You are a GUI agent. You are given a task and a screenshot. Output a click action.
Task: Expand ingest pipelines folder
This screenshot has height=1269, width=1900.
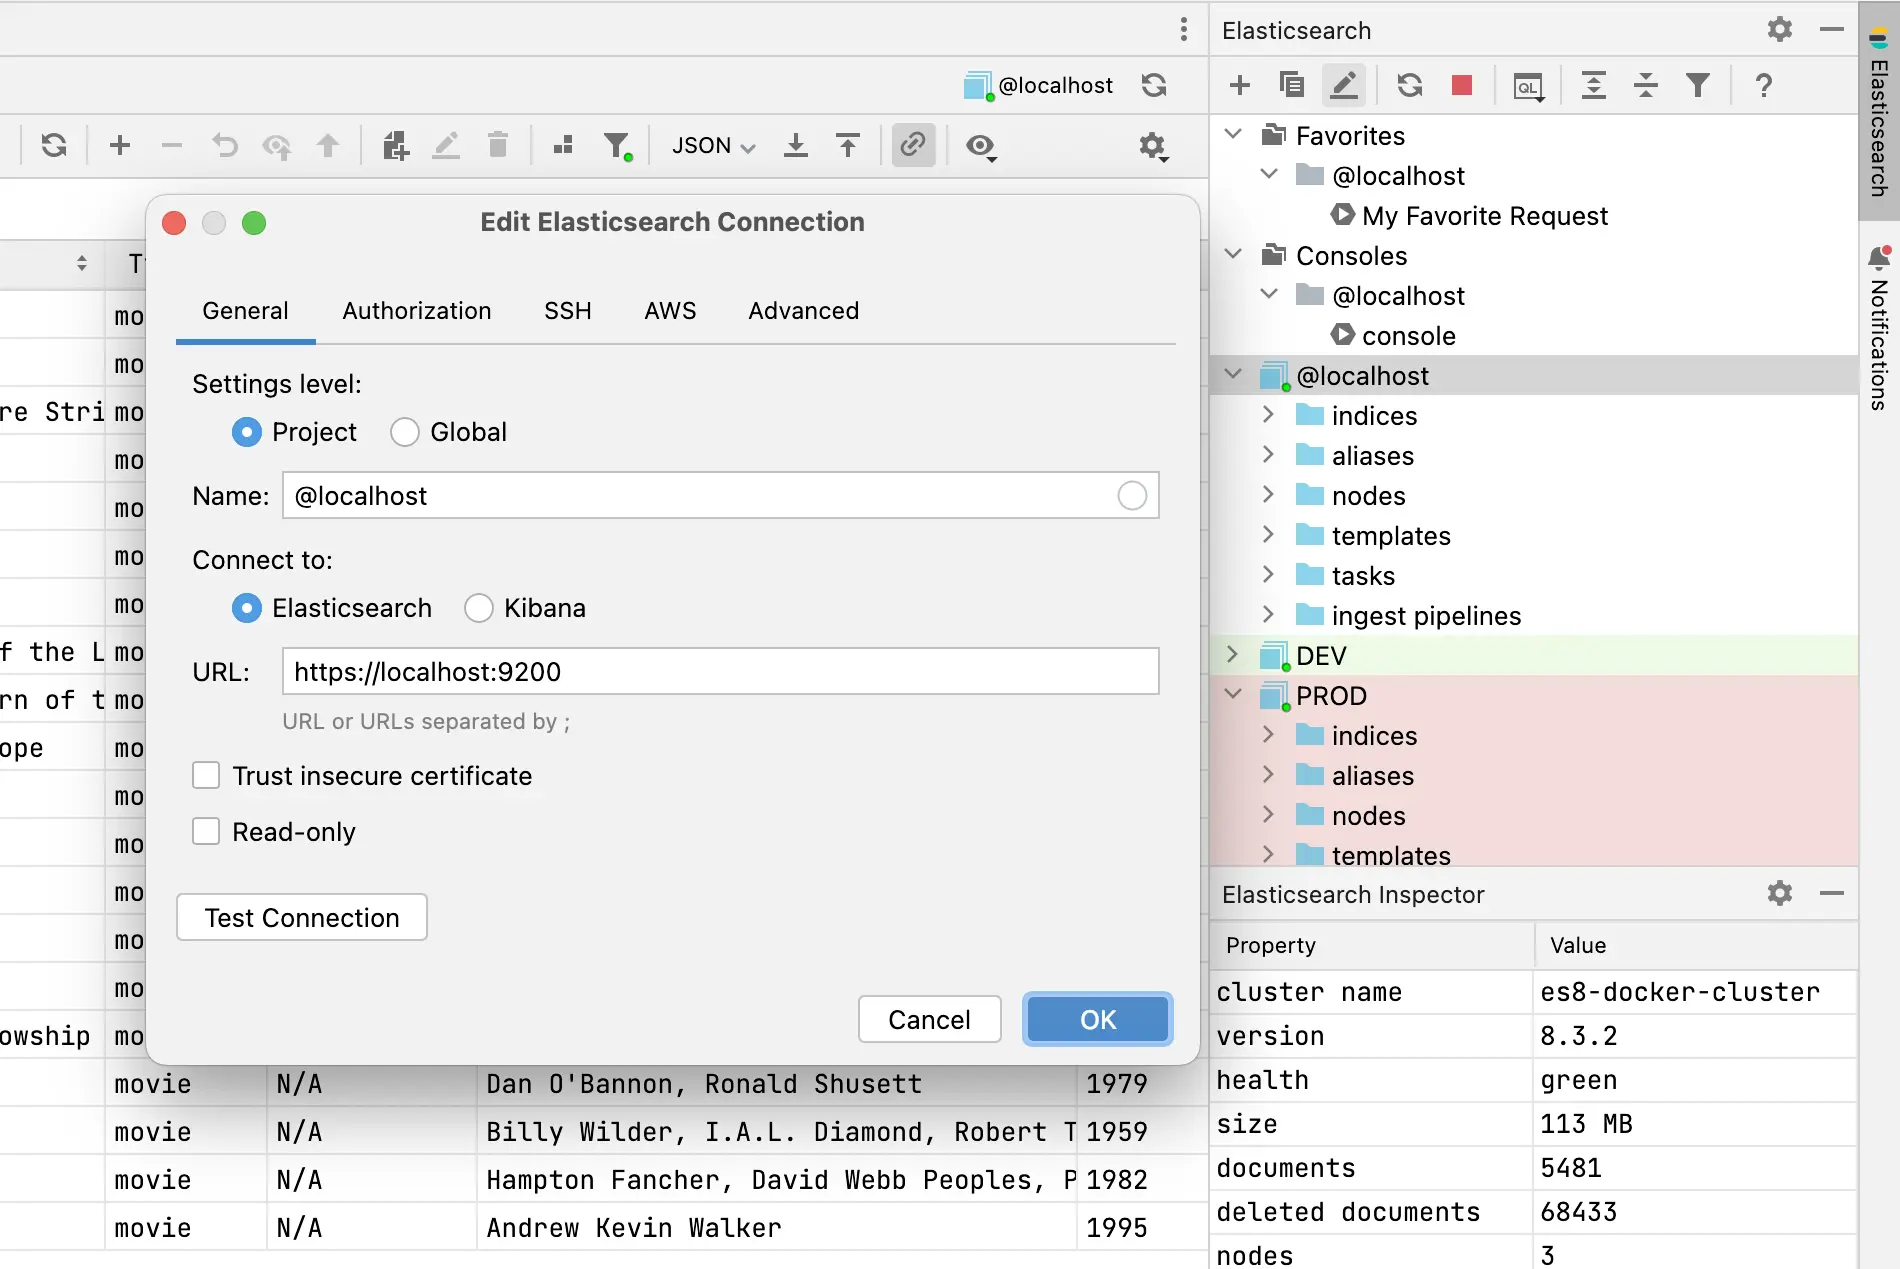tap(1268, 614)
